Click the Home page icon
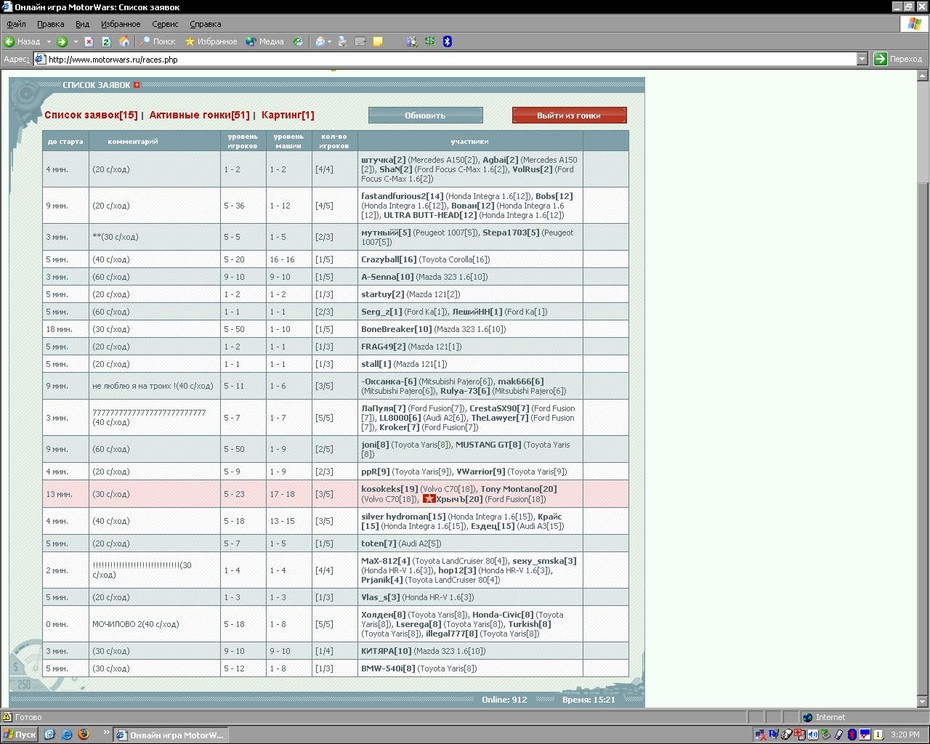The image size is (930, 744). 124,42
